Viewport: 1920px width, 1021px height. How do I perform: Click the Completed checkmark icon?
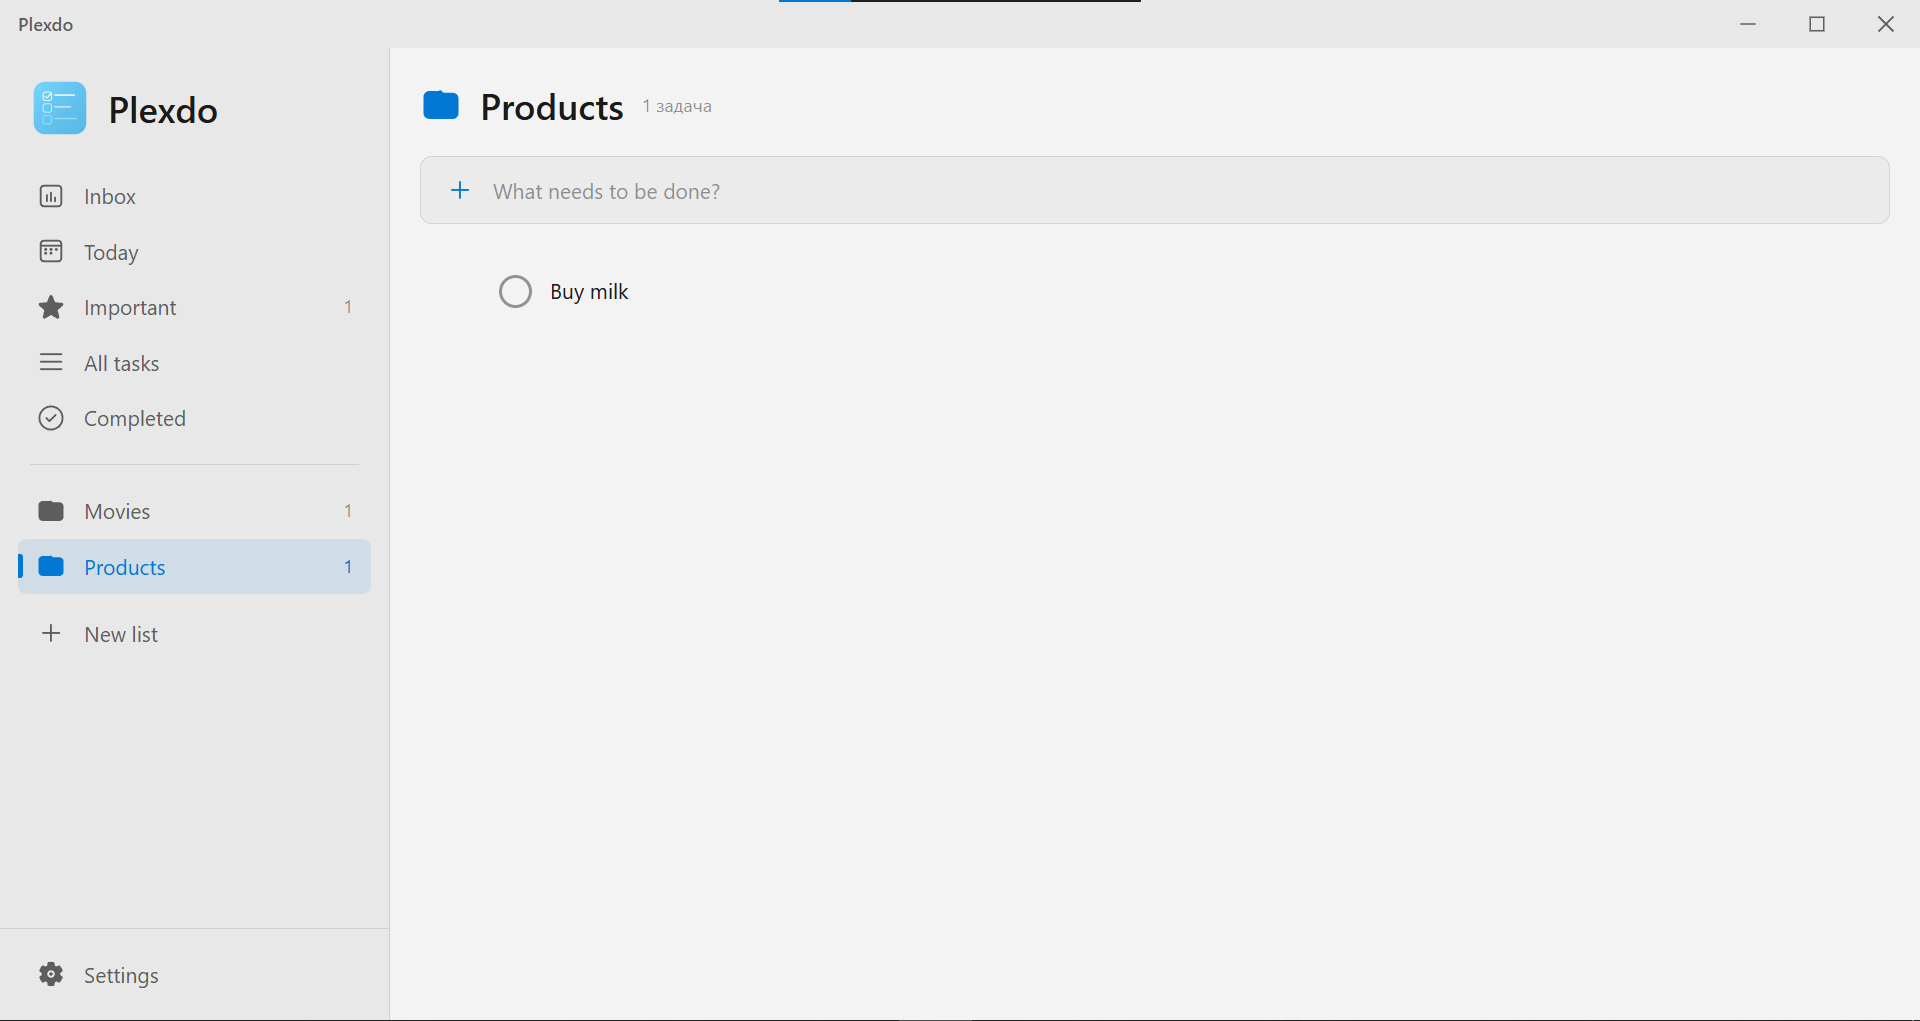pos(51,417)
